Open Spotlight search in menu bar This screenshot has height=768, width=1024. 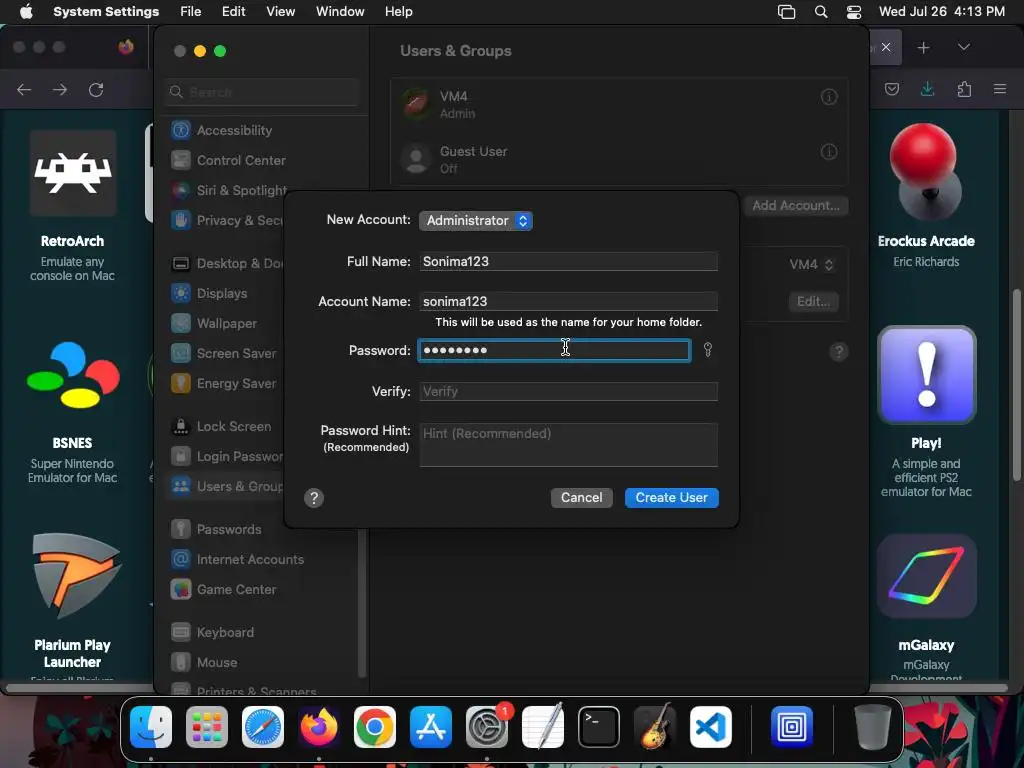(821, 12)
